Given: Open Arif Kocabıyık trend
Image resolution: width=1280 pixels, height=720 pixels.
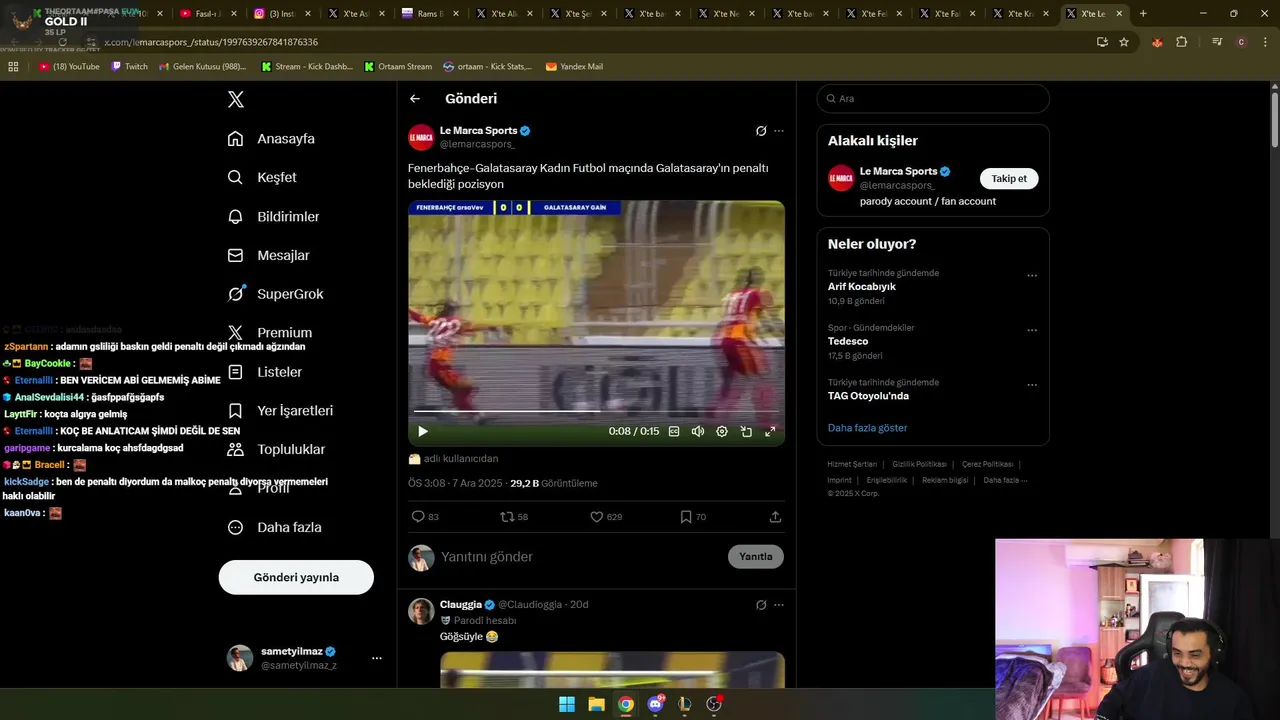Looking at the screenshot, I should coord(862,287).
